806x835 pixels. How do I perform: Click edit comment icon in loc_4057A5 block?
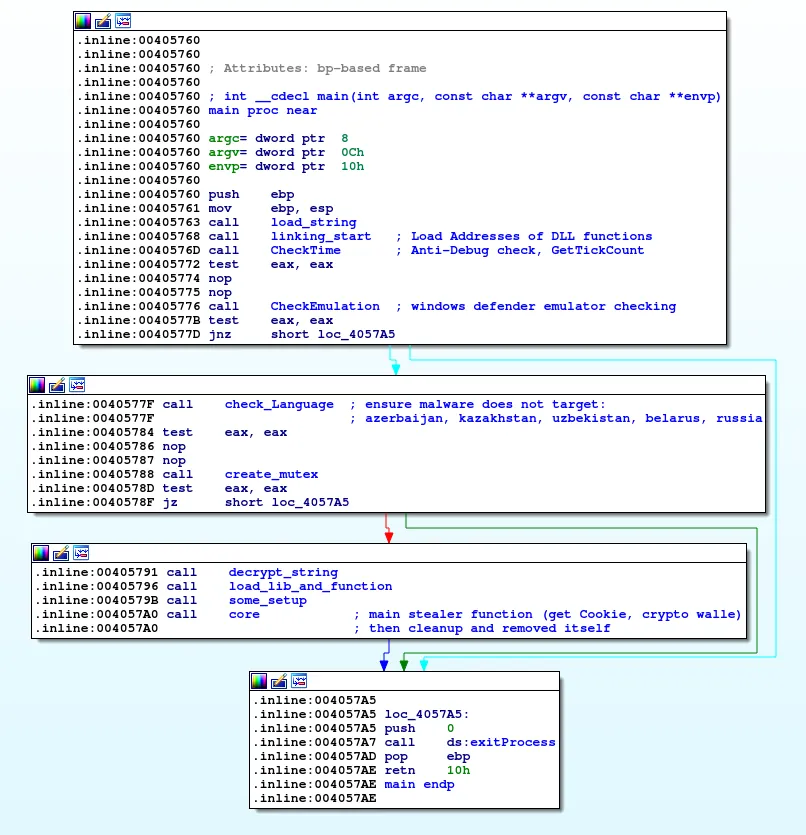pos(279,681)
